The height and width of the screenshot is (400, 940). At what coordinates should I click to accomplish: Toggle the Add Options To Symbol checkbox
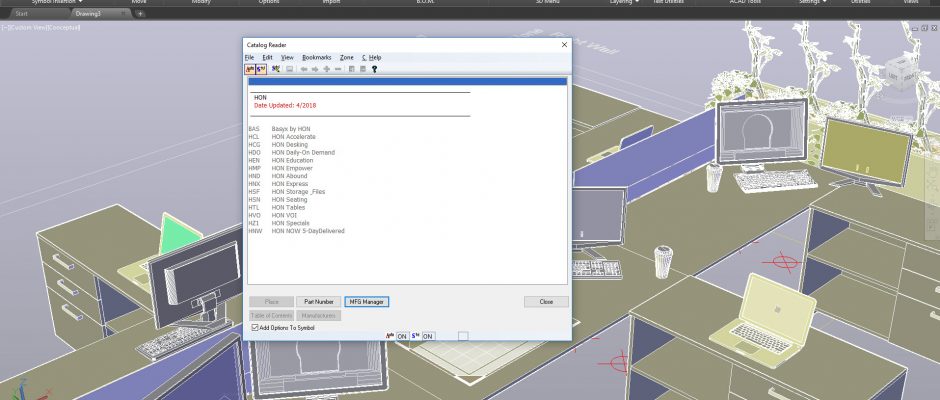click(255, 327)
